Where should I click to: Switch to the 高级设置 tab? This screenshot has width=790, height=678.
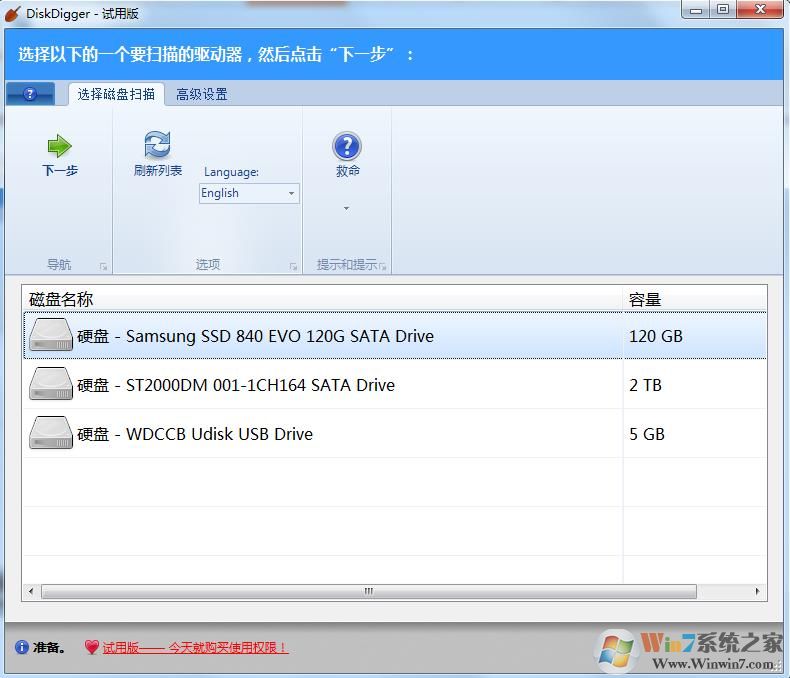202,94
